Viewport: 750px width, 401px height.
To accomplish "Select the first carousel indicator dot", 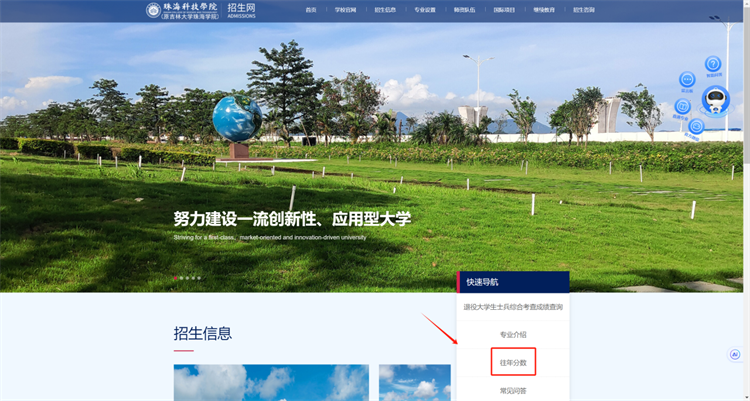I will pyautogui.click(x=176, y=278).
